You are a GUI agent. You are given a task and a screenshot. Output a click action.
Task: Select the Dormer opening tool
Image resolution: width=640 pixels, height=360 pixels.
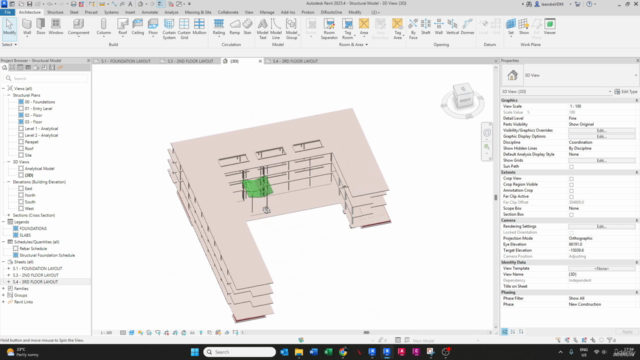(467, 27)
